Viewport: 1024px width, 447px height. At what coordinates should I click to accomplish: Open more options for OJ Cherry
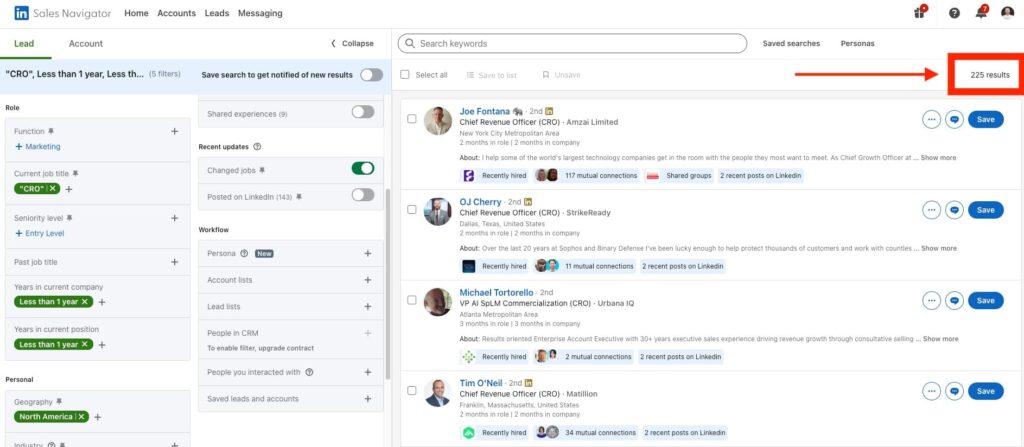pyautogui.click(x=931, y=210)
